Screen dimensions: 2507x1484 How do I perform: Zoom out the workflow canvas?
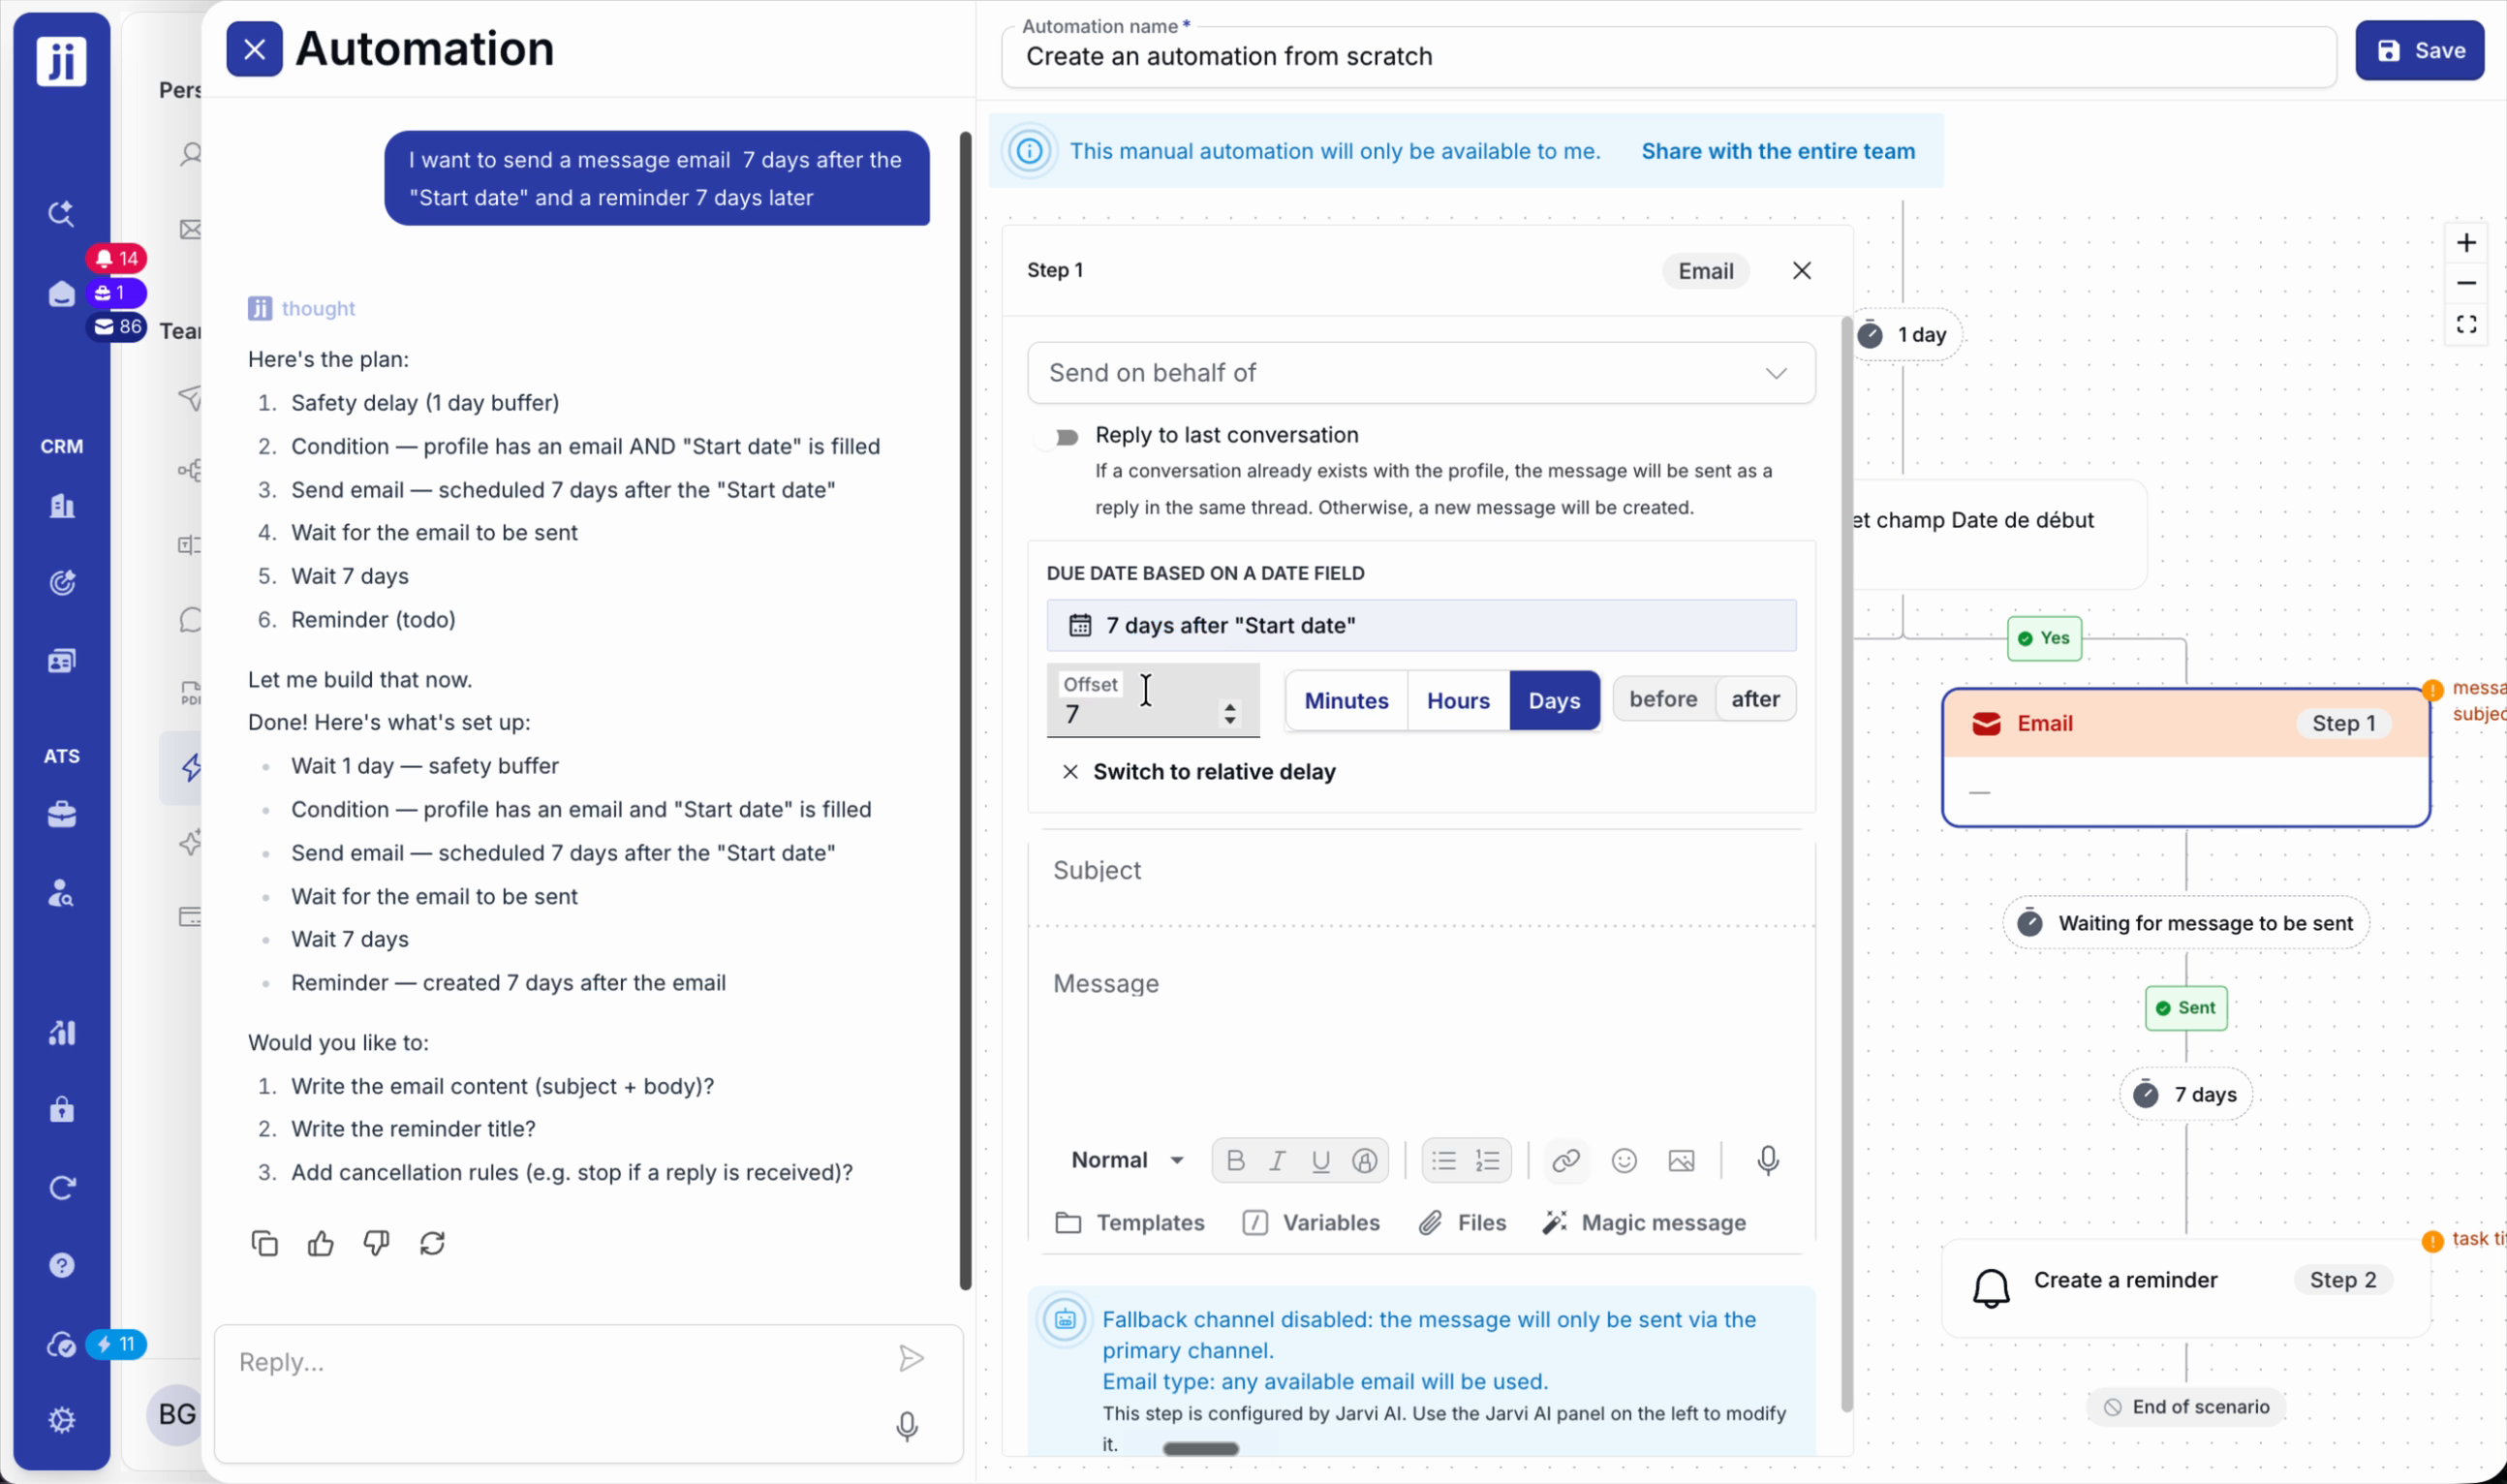pos(2466,283)
